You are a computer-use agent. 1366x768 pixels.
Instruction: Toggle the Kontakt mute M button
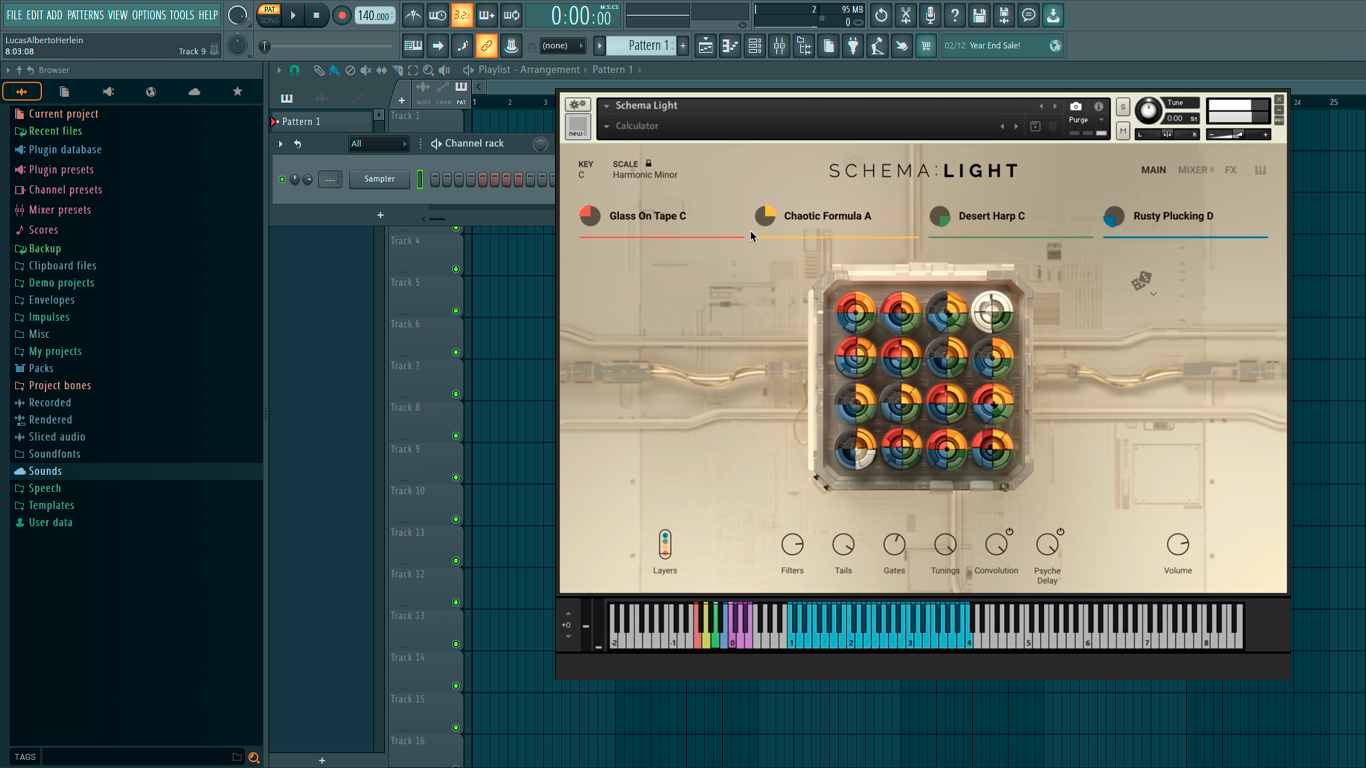click(x=1123, y=130)
